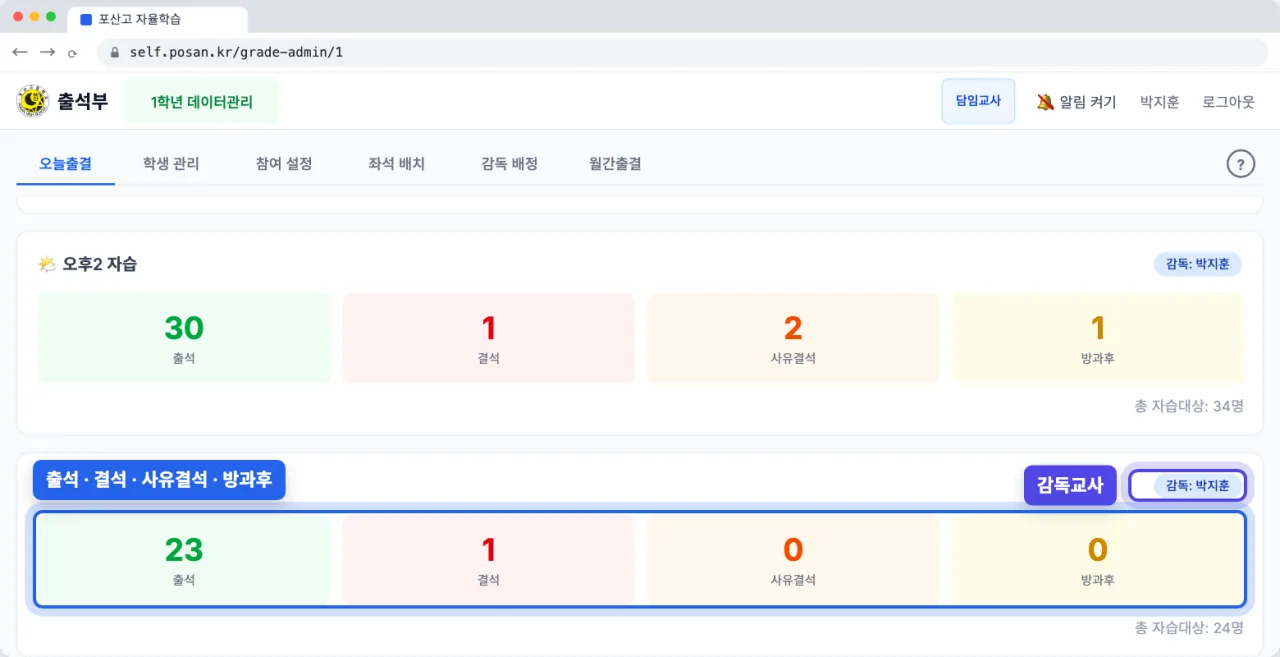1280x657 pixels.
Task: Click the 감독: 박지훈 badge in lower section
Action: (x=1198, y=486)
